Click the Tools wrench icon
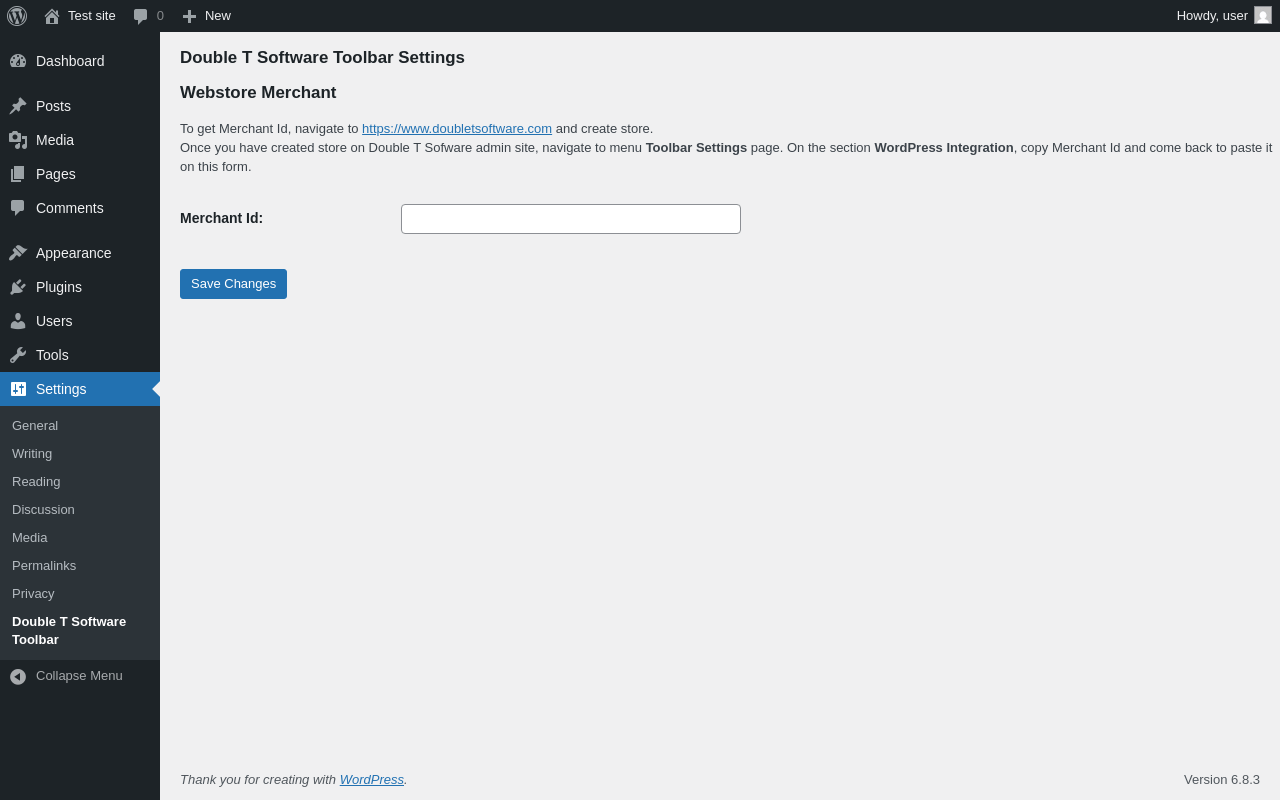The image size is (1280, 800). click(x=18, y=355)
